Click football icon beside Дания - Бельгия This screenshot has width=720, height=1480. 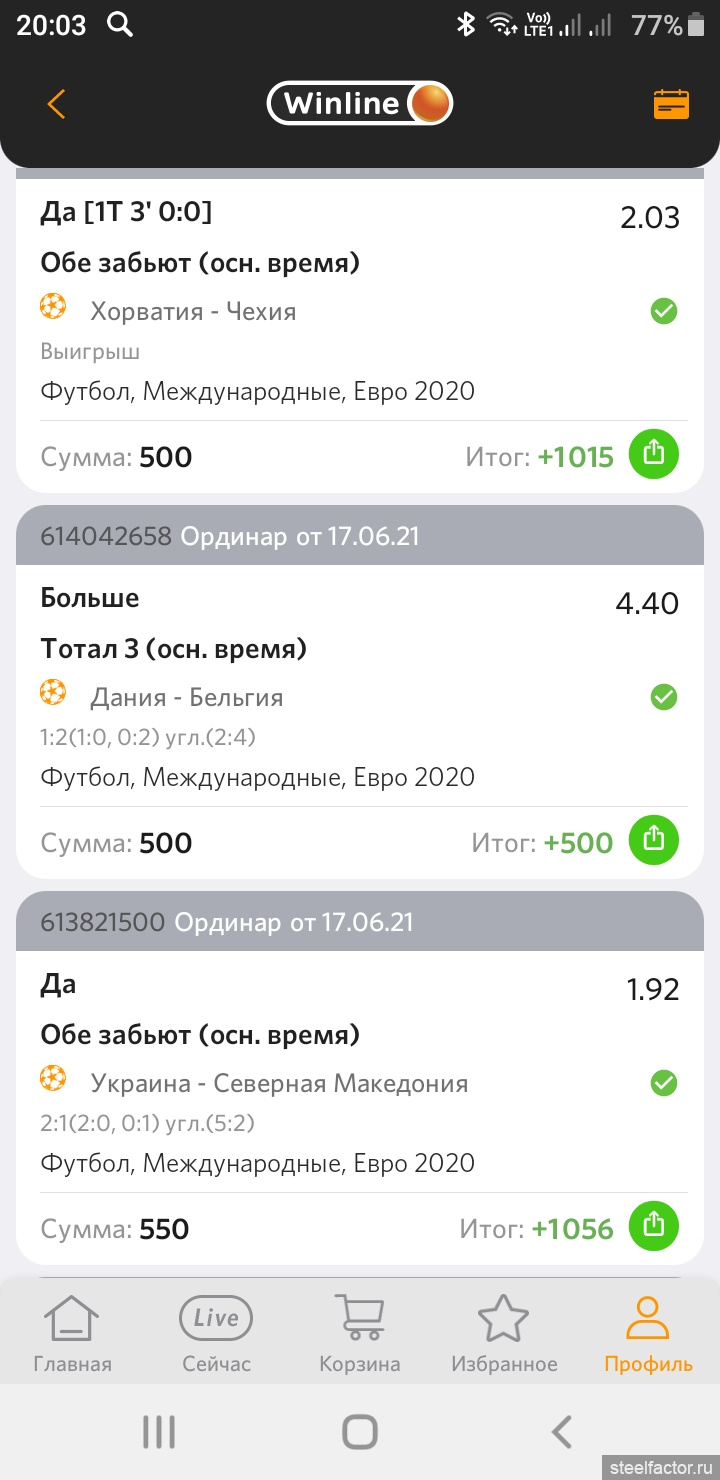point(53,692)
